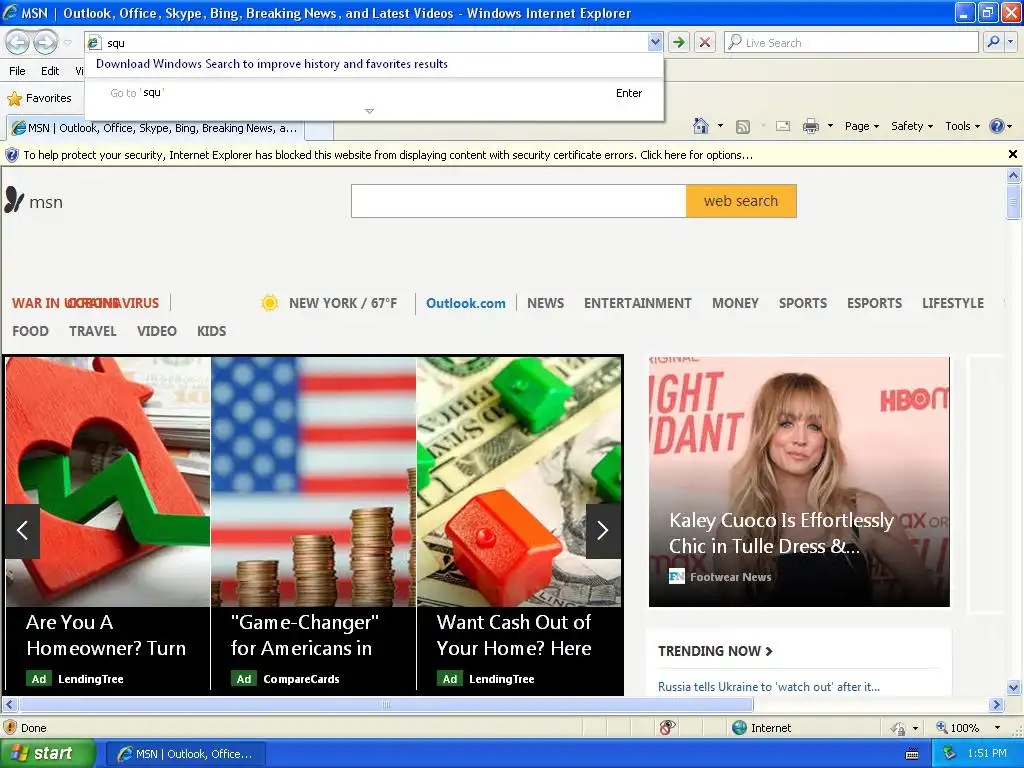This screenshot has width=1024, height=768.
Task: Click the Forward navigation arrow button
Action: (45, 42)
